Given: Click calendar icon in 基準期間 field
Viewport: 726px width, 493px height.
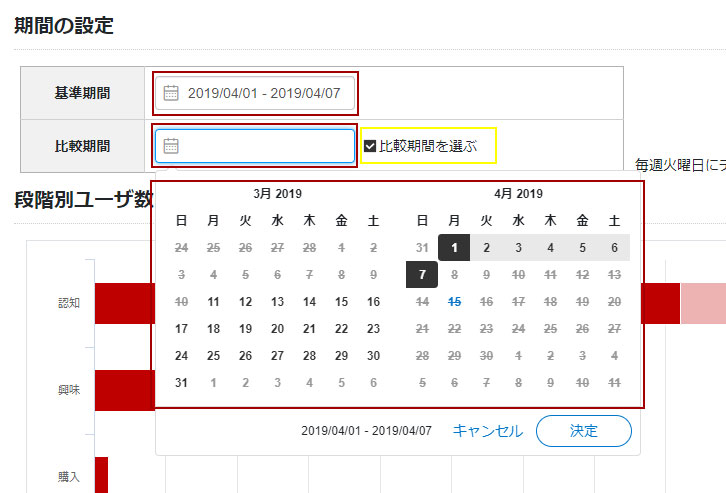Looking at the screenshot, I should coord(171,93).
